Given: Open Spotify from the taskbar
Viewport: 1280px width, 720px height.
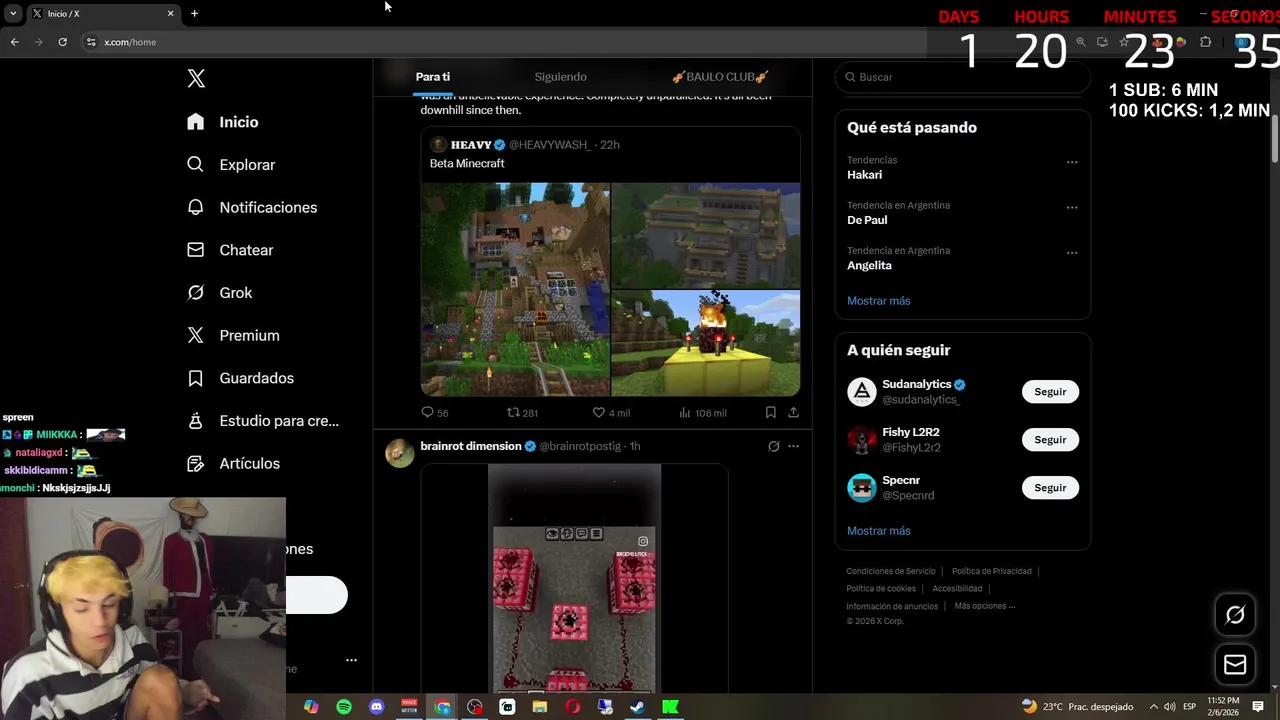Looking at the screenshot, I should coord(344,707).
